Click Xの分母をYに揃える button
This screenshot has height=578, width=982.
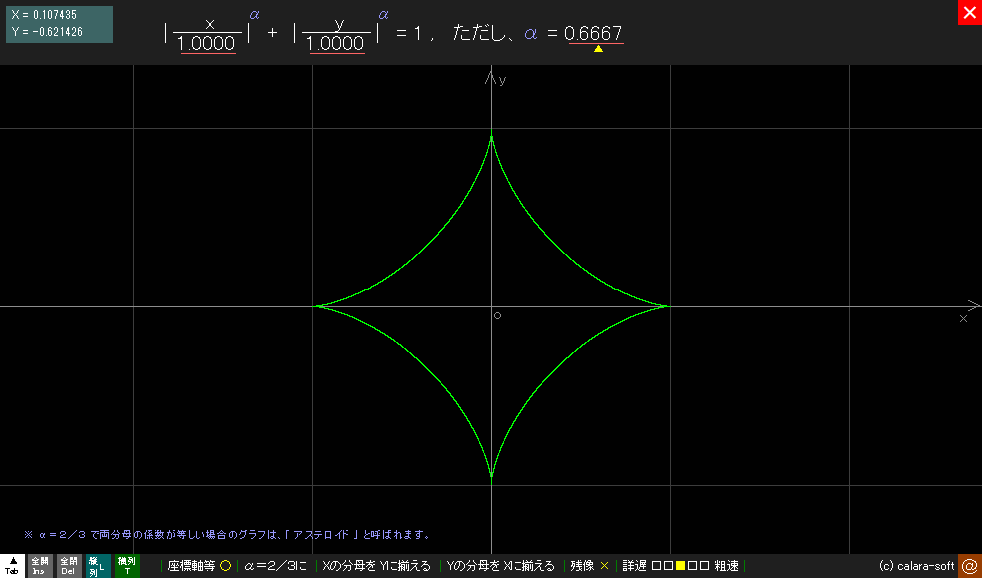coord(376,566)
